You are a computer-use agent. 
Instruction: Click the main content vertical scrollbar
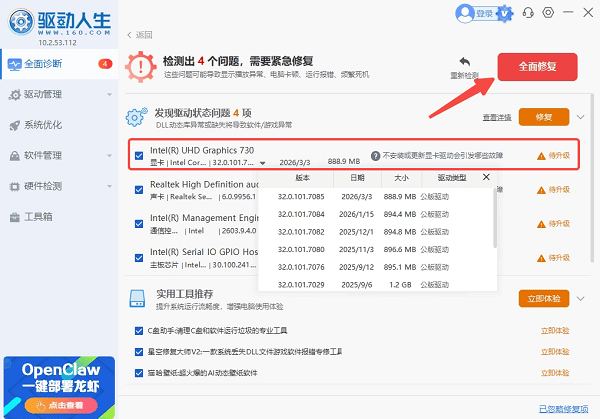point(592,178)
